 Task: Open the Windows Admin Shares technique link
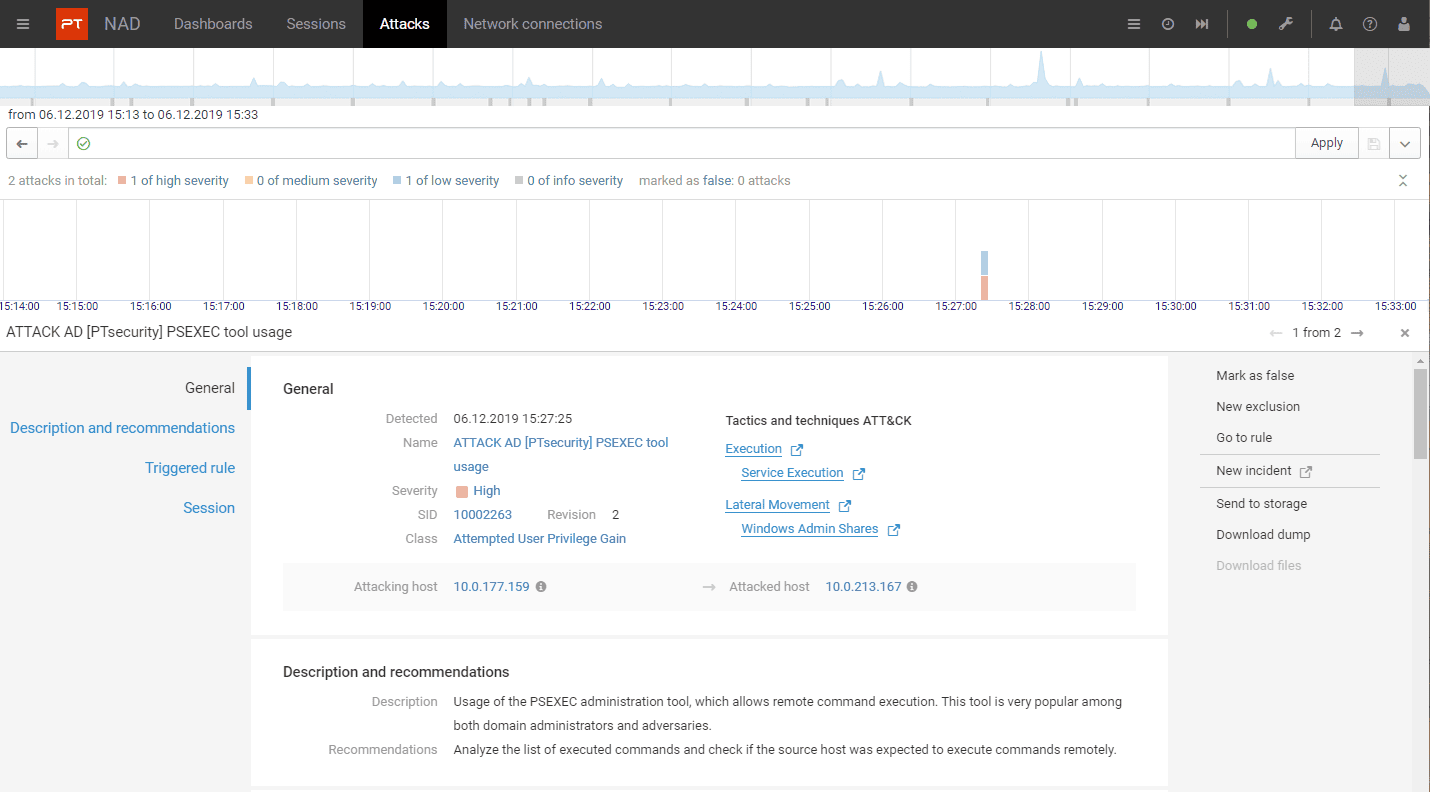809,529
